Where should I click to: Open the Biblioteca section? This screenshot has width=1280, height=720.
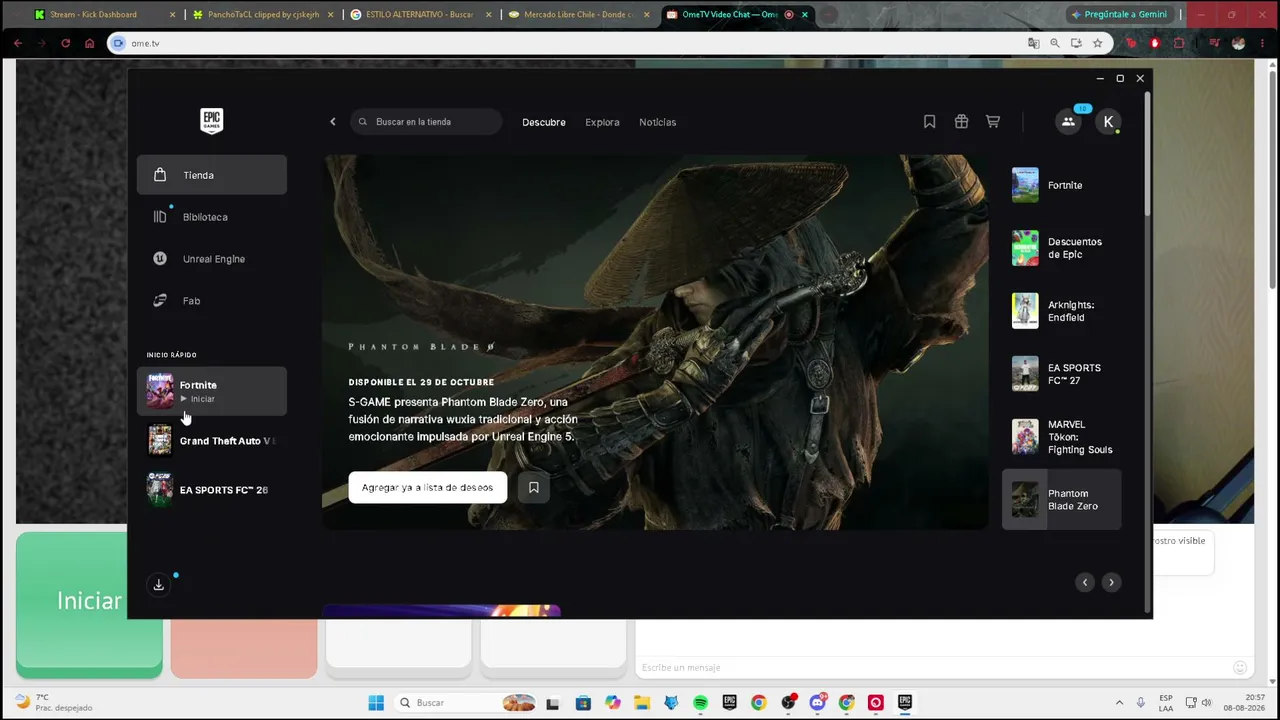tap(212, 217)
